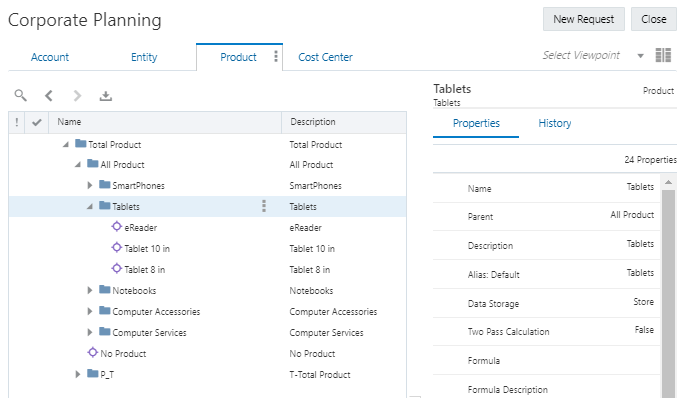Click the 'Formula Description' property label

point(507,390)
